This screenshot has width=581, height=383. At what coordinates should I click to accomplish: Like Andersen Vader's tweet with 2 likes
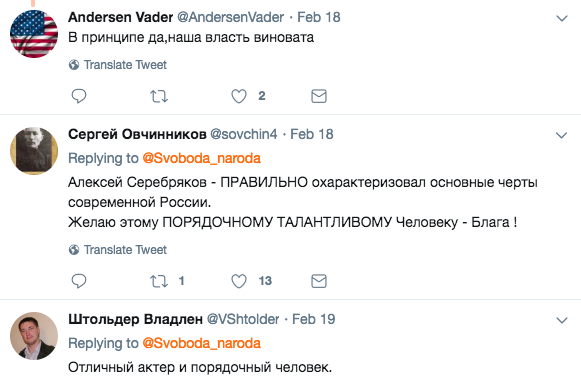(x=239, y=96)
